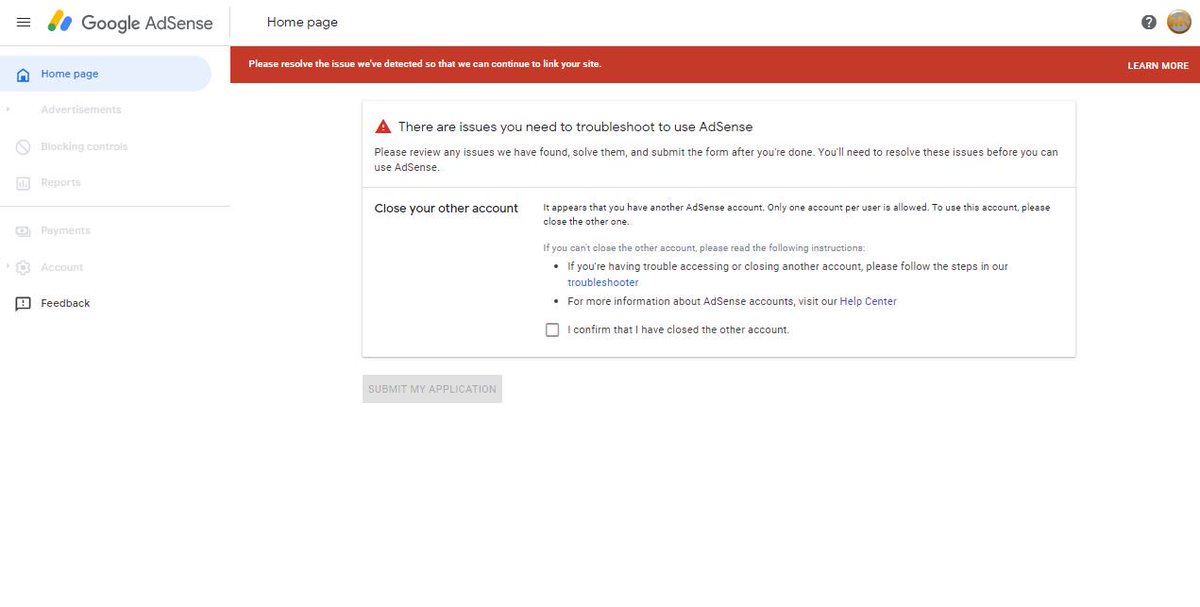Open Feedback from the sidebar
1200x607 pixels.
click(x=65, y=303)
